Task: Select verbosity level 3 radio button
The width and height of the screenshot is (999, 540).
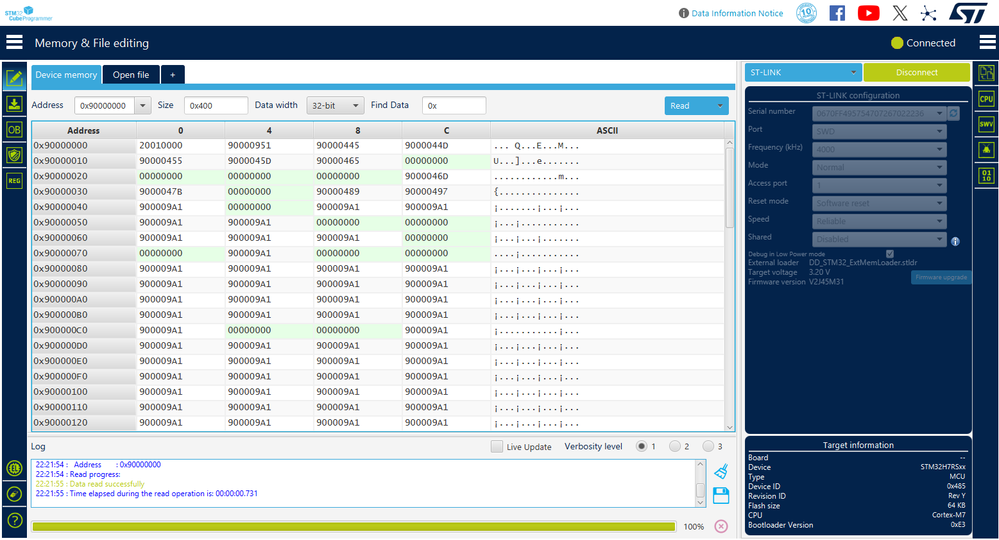Action: tap(708, 446)
